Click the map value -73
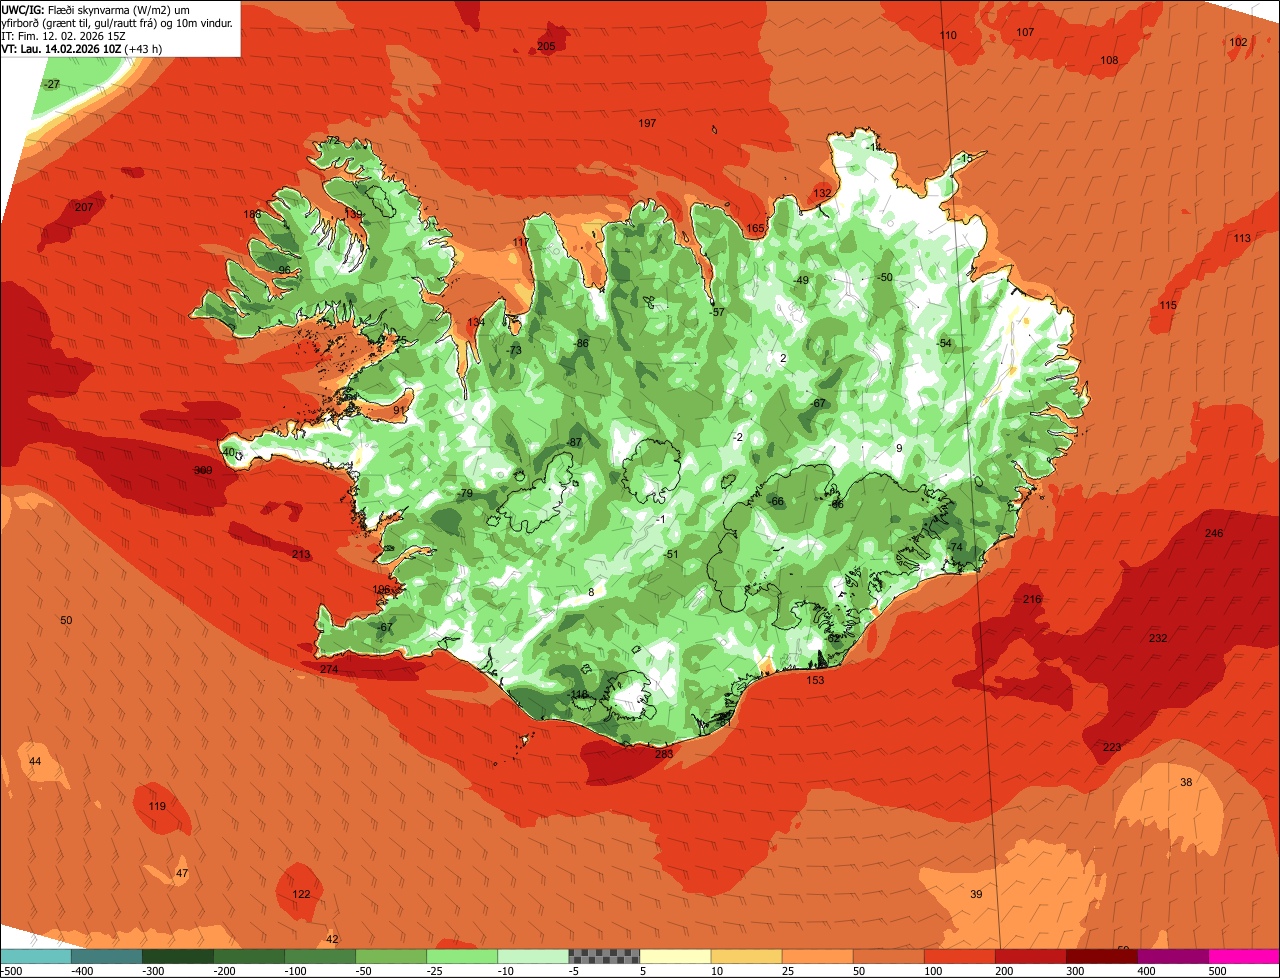Viewport: 1280px width, 978px height. [514, 351]
